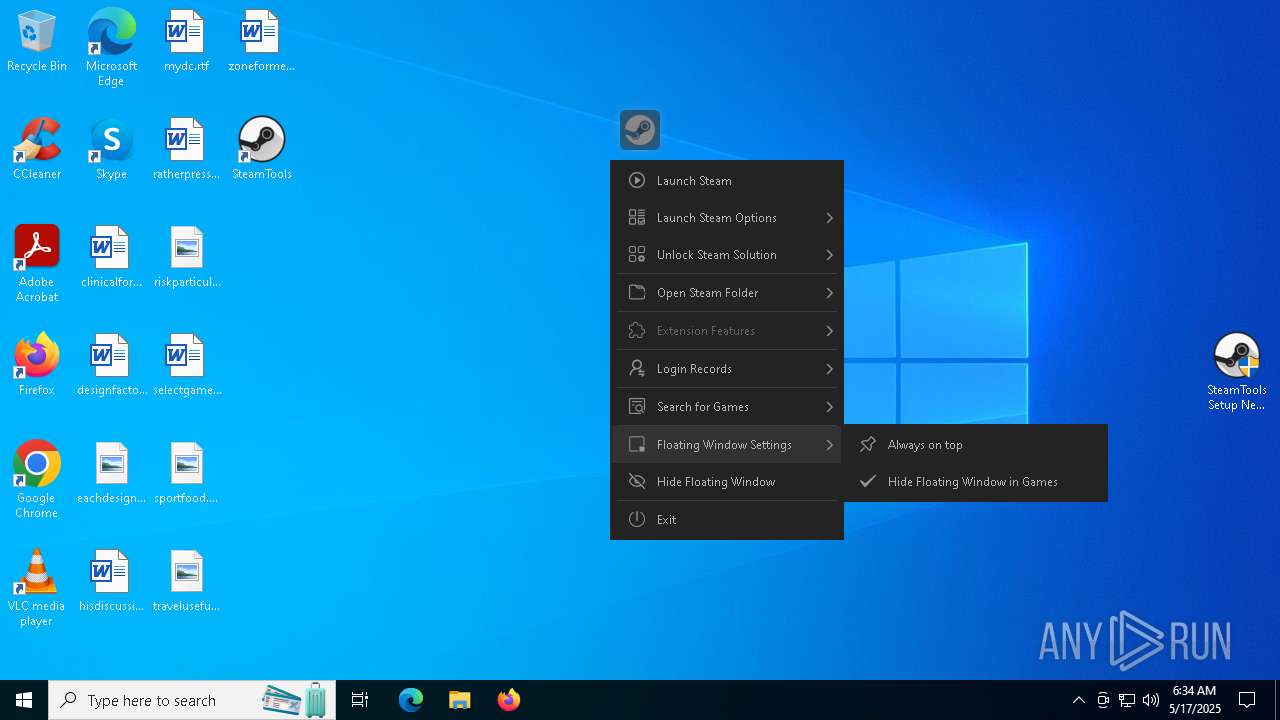The image size is (1280, 720).
Task: Open Skype desktop shortcut
Action: coord(111,149)
